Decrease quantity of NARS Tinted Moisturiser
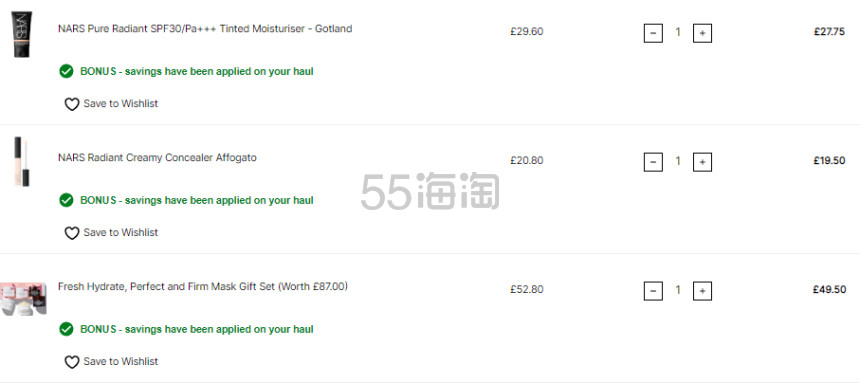 click(x=653, y=33)
